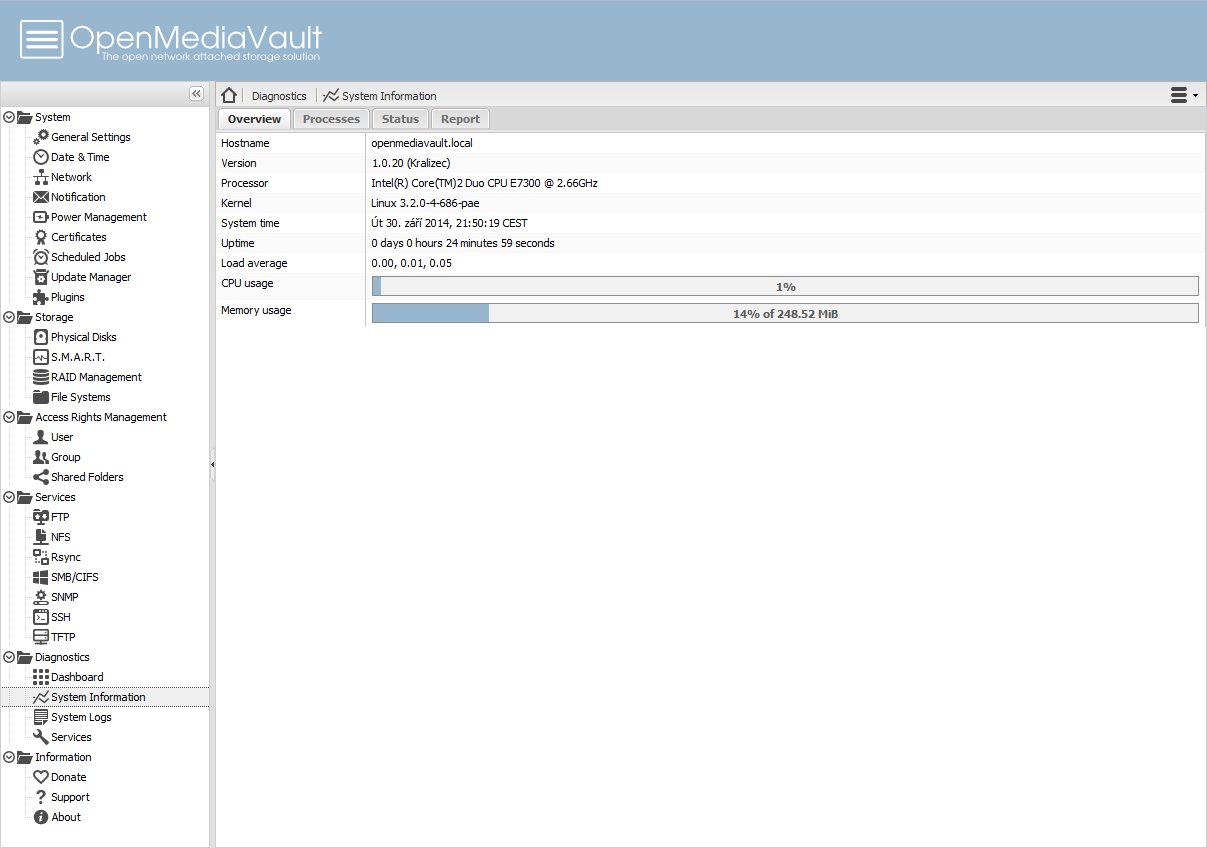Click the home icon in breadcrumb bar
Screen dimensions: 1207x848
pyautogui.click(x=229, y=95)
